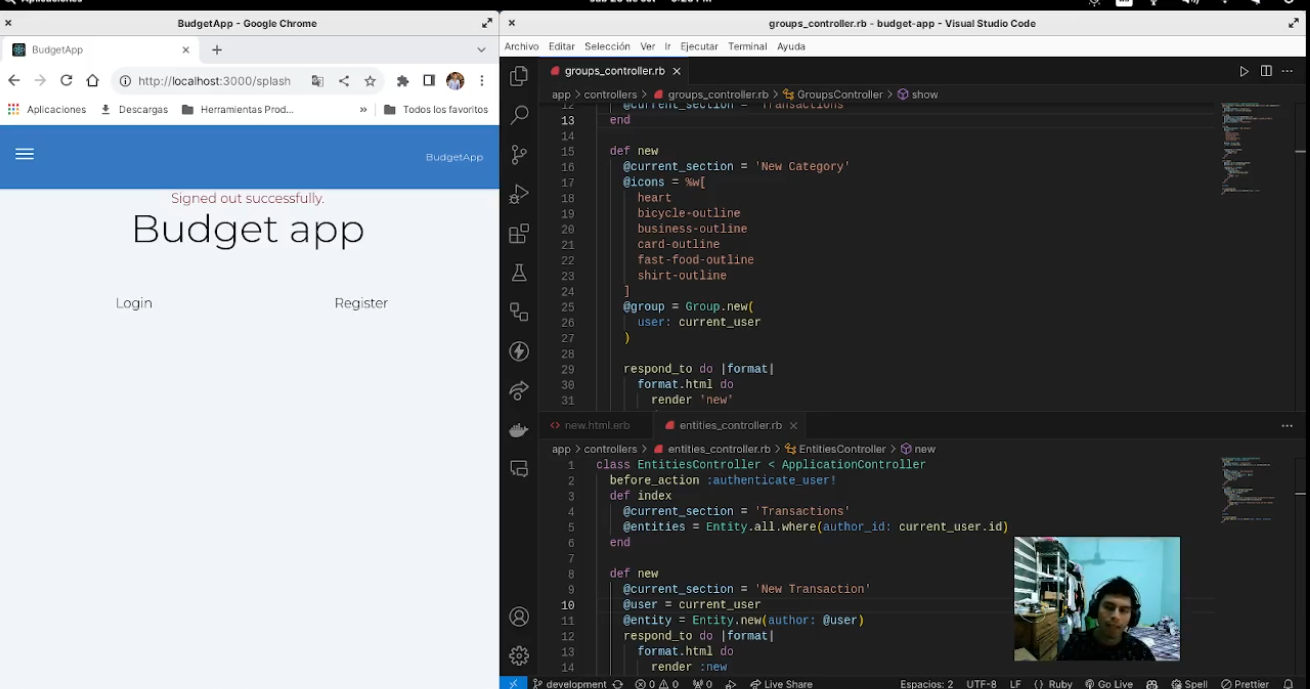Change indentation via Espacios: 2
Screen dimensions: 1310x689
click(x=926, y=684)
